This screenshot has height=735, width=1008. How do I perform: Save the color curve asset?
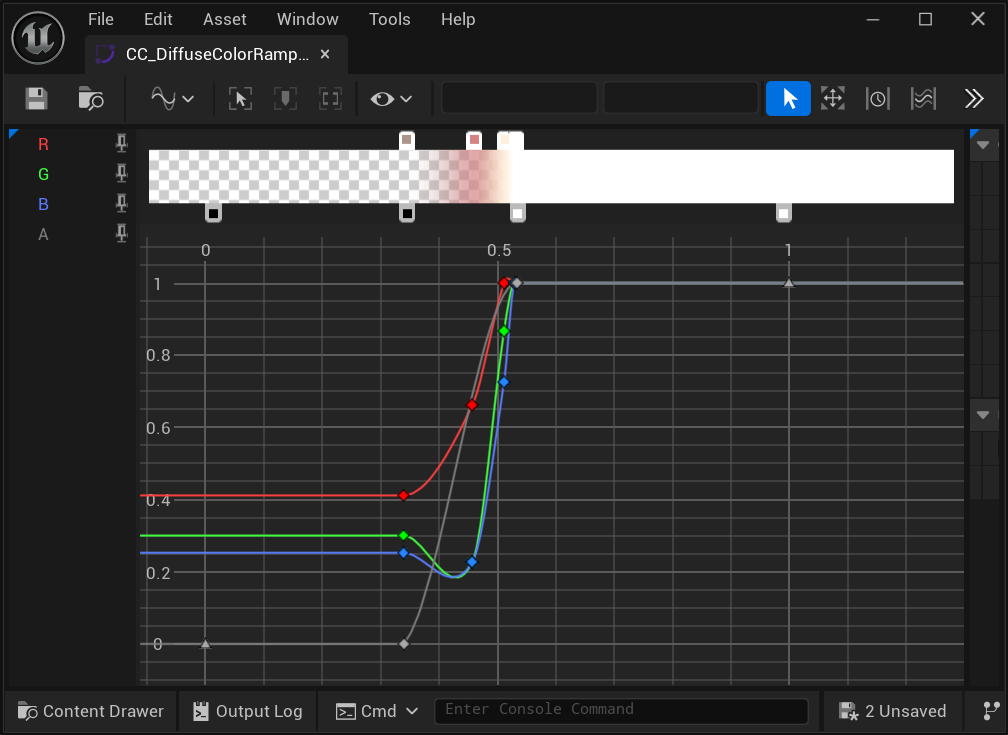pyautogui.click(x=37, y=99)
